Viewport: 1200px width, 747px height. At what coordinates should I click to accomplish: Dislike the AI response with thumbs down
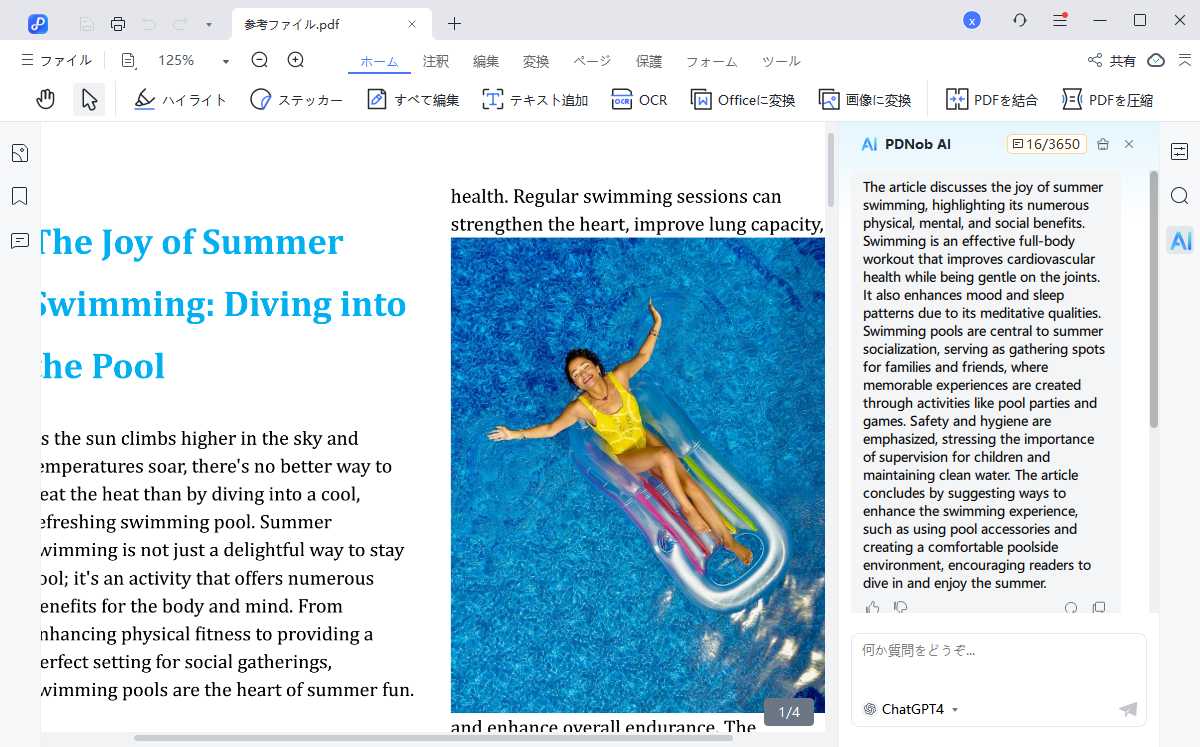tap(900, 607)
